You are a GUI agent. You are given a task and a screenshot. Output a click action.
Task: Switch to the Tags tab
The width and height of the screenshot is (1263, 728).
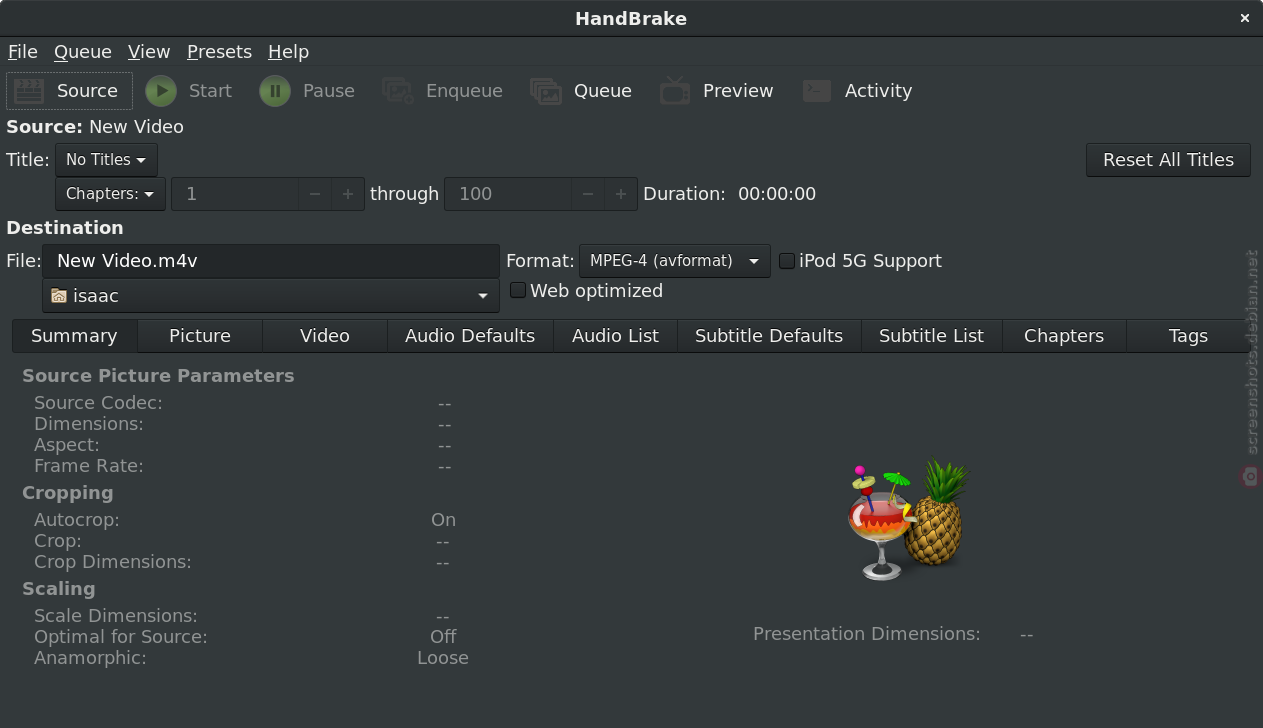(x=1188, y=336)
